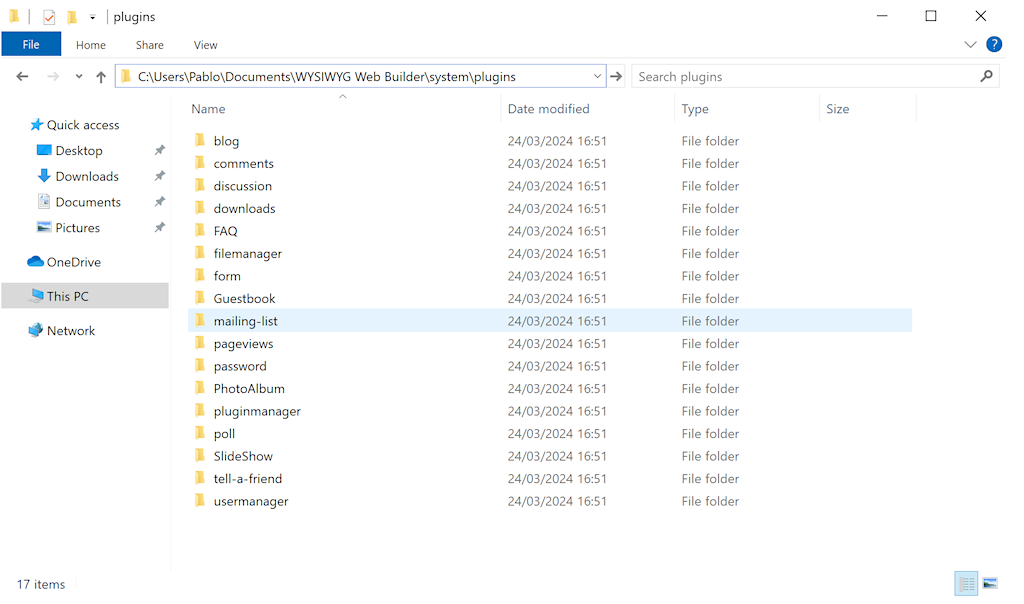Sort by the Date modified column header
The image size is (1024, 604).
[549, 109]
